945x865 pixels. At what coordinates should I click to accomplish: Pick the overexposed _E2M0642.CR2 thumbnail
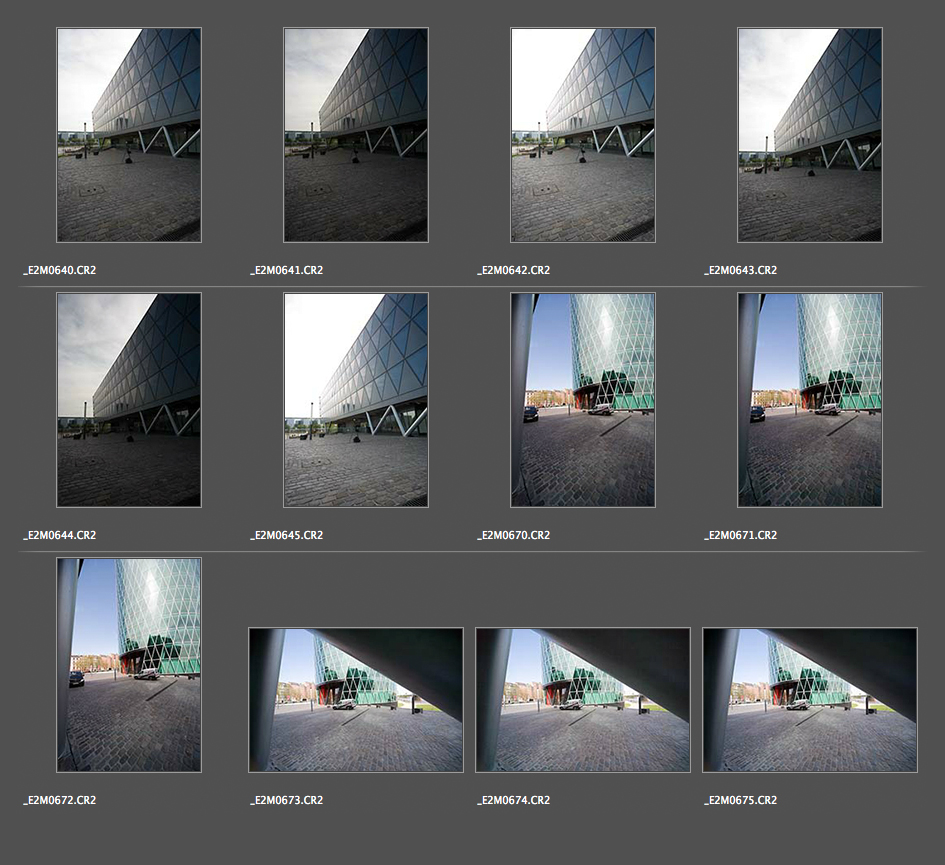pyautogui.click(x=583, y=135)
